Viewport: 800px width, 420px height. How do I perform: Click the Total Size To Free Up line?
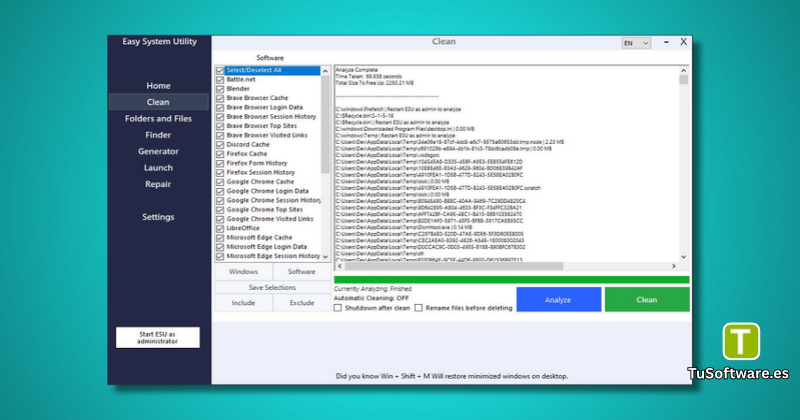point(374,83)
